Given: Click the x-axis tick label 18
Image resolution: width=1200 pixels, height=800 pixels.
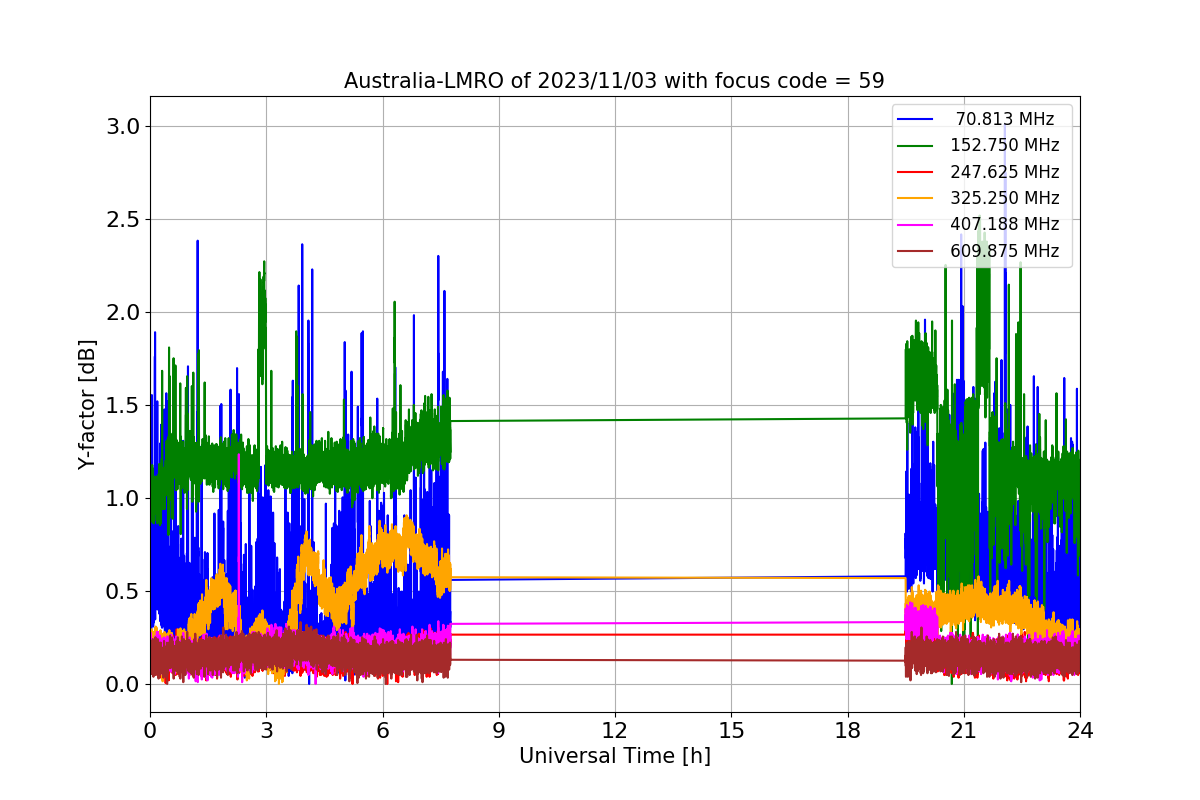Looking at the screenshot, I should [847, 730].
